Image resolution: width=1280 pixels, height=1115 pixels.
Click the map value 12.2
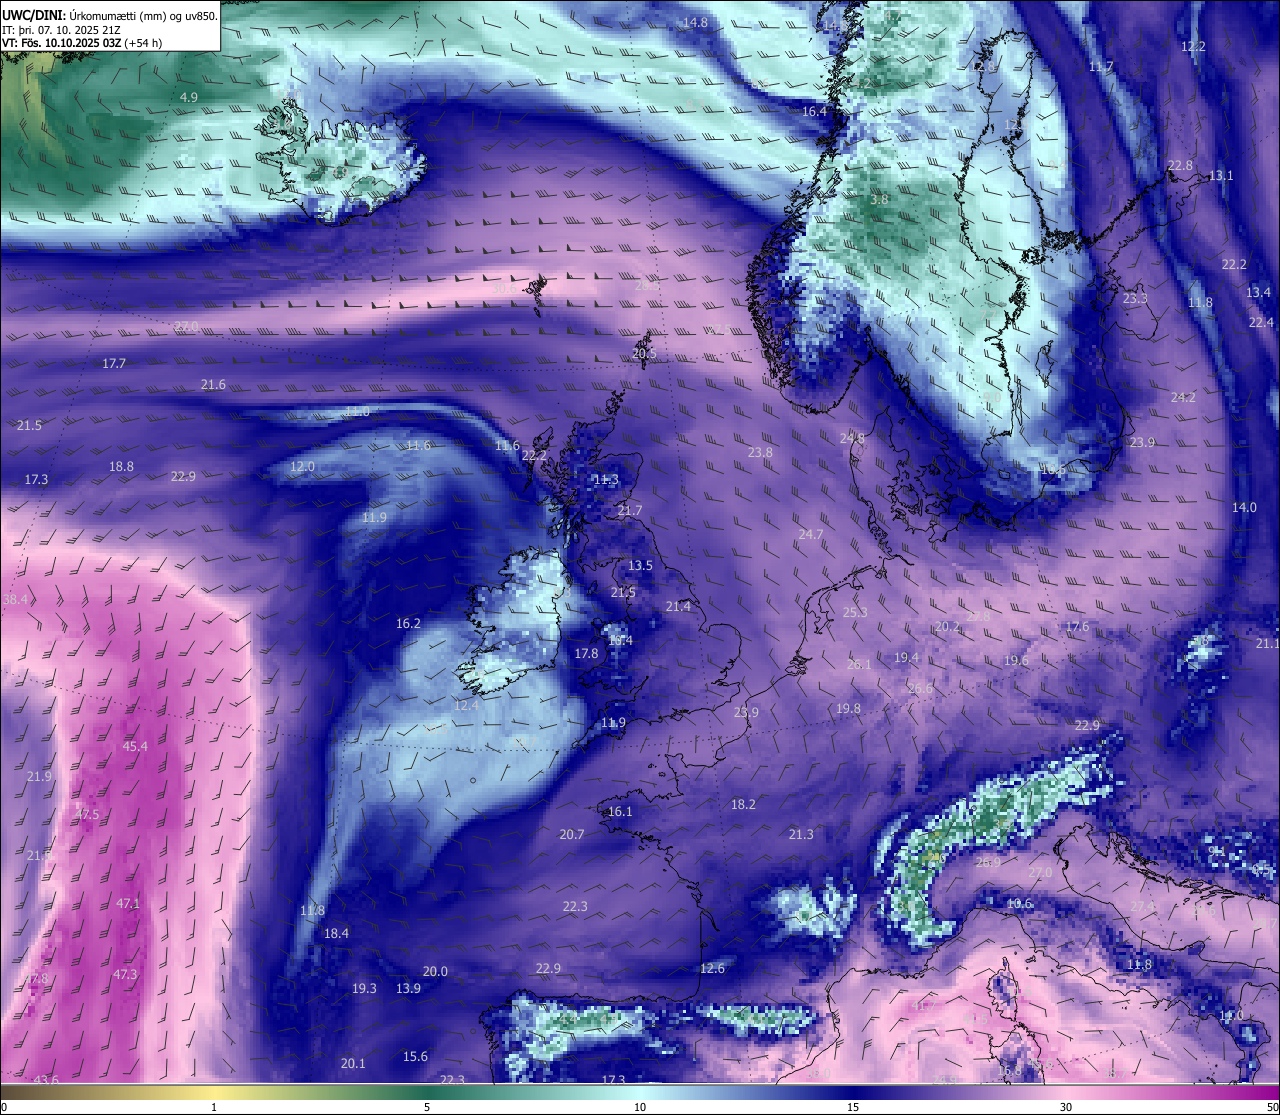click(1193, 46)
